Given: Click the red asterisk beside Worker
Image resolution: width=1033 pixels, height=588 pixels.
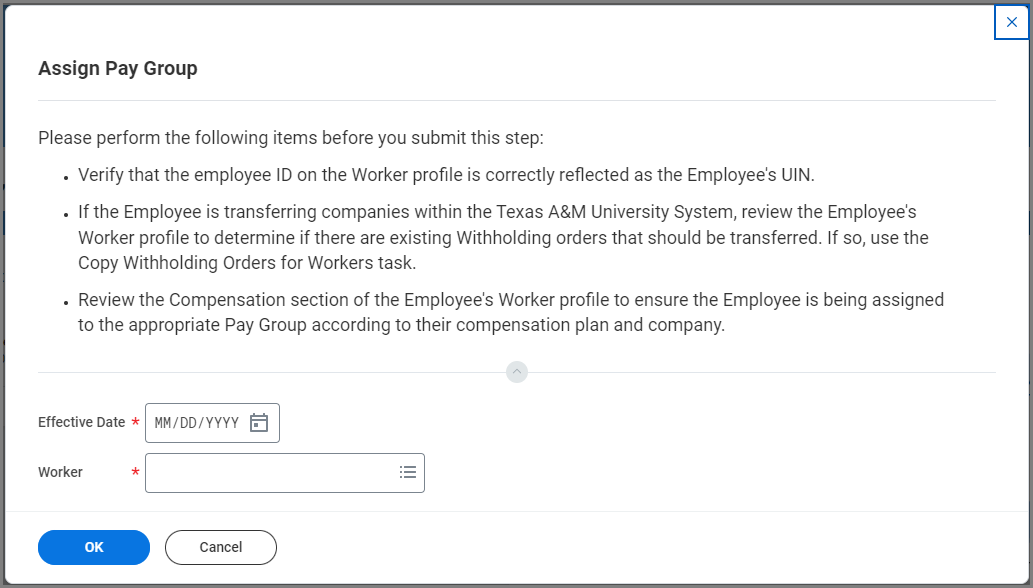Looking at the screenshot, I should (x=135, y=473).
